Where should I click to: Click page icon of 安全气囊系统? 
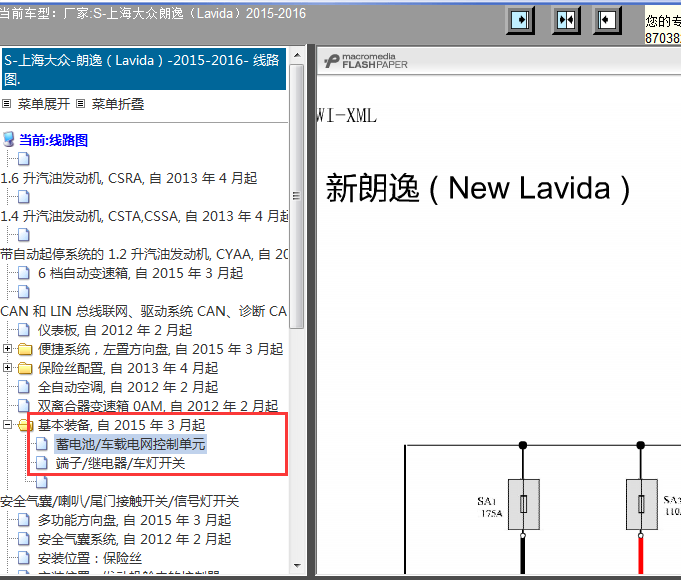tap(23, 539)
